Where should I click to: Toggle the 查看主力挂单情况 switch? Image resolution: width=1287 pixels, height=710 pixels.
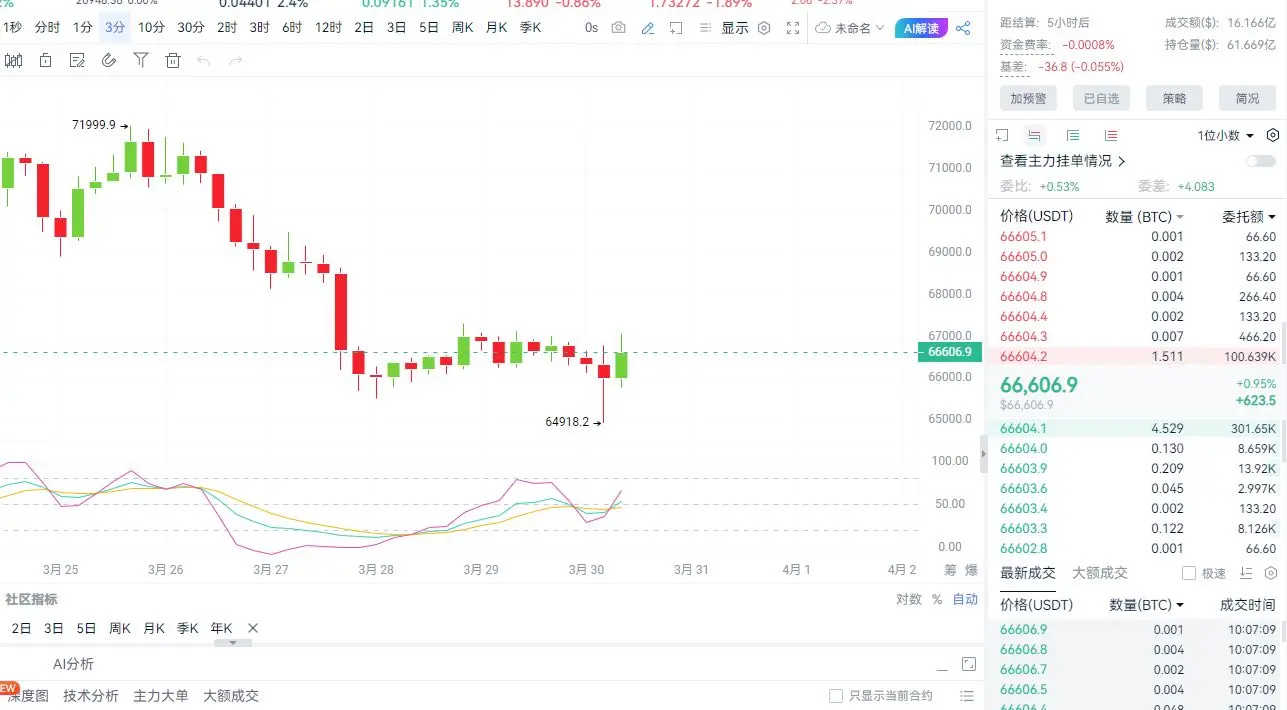(x=1261, y=161)
